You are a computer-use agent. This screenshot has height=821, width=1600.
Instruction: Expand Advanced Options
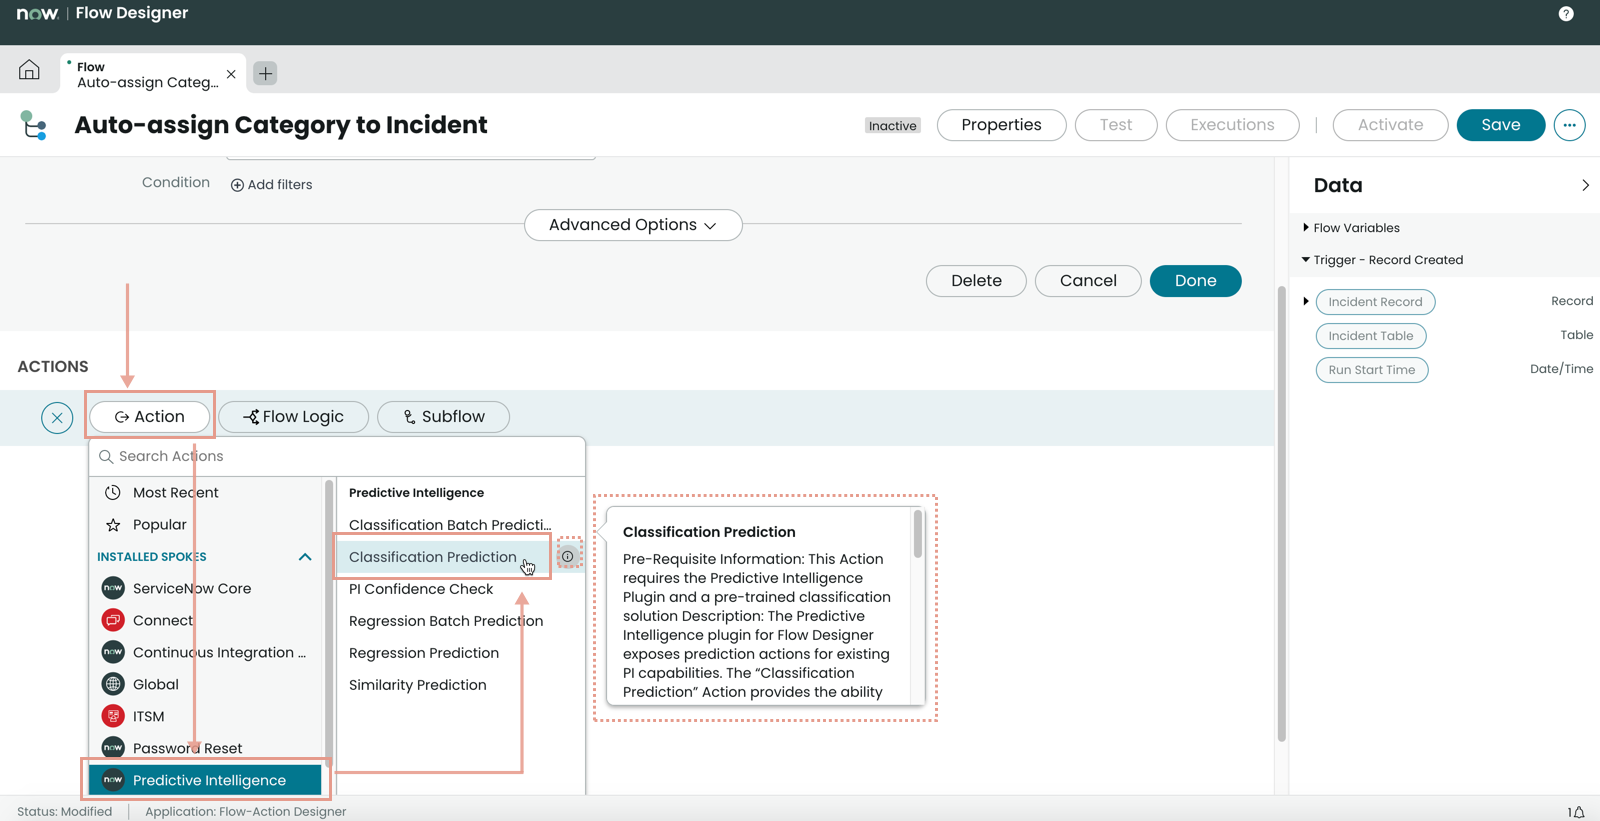633,225
